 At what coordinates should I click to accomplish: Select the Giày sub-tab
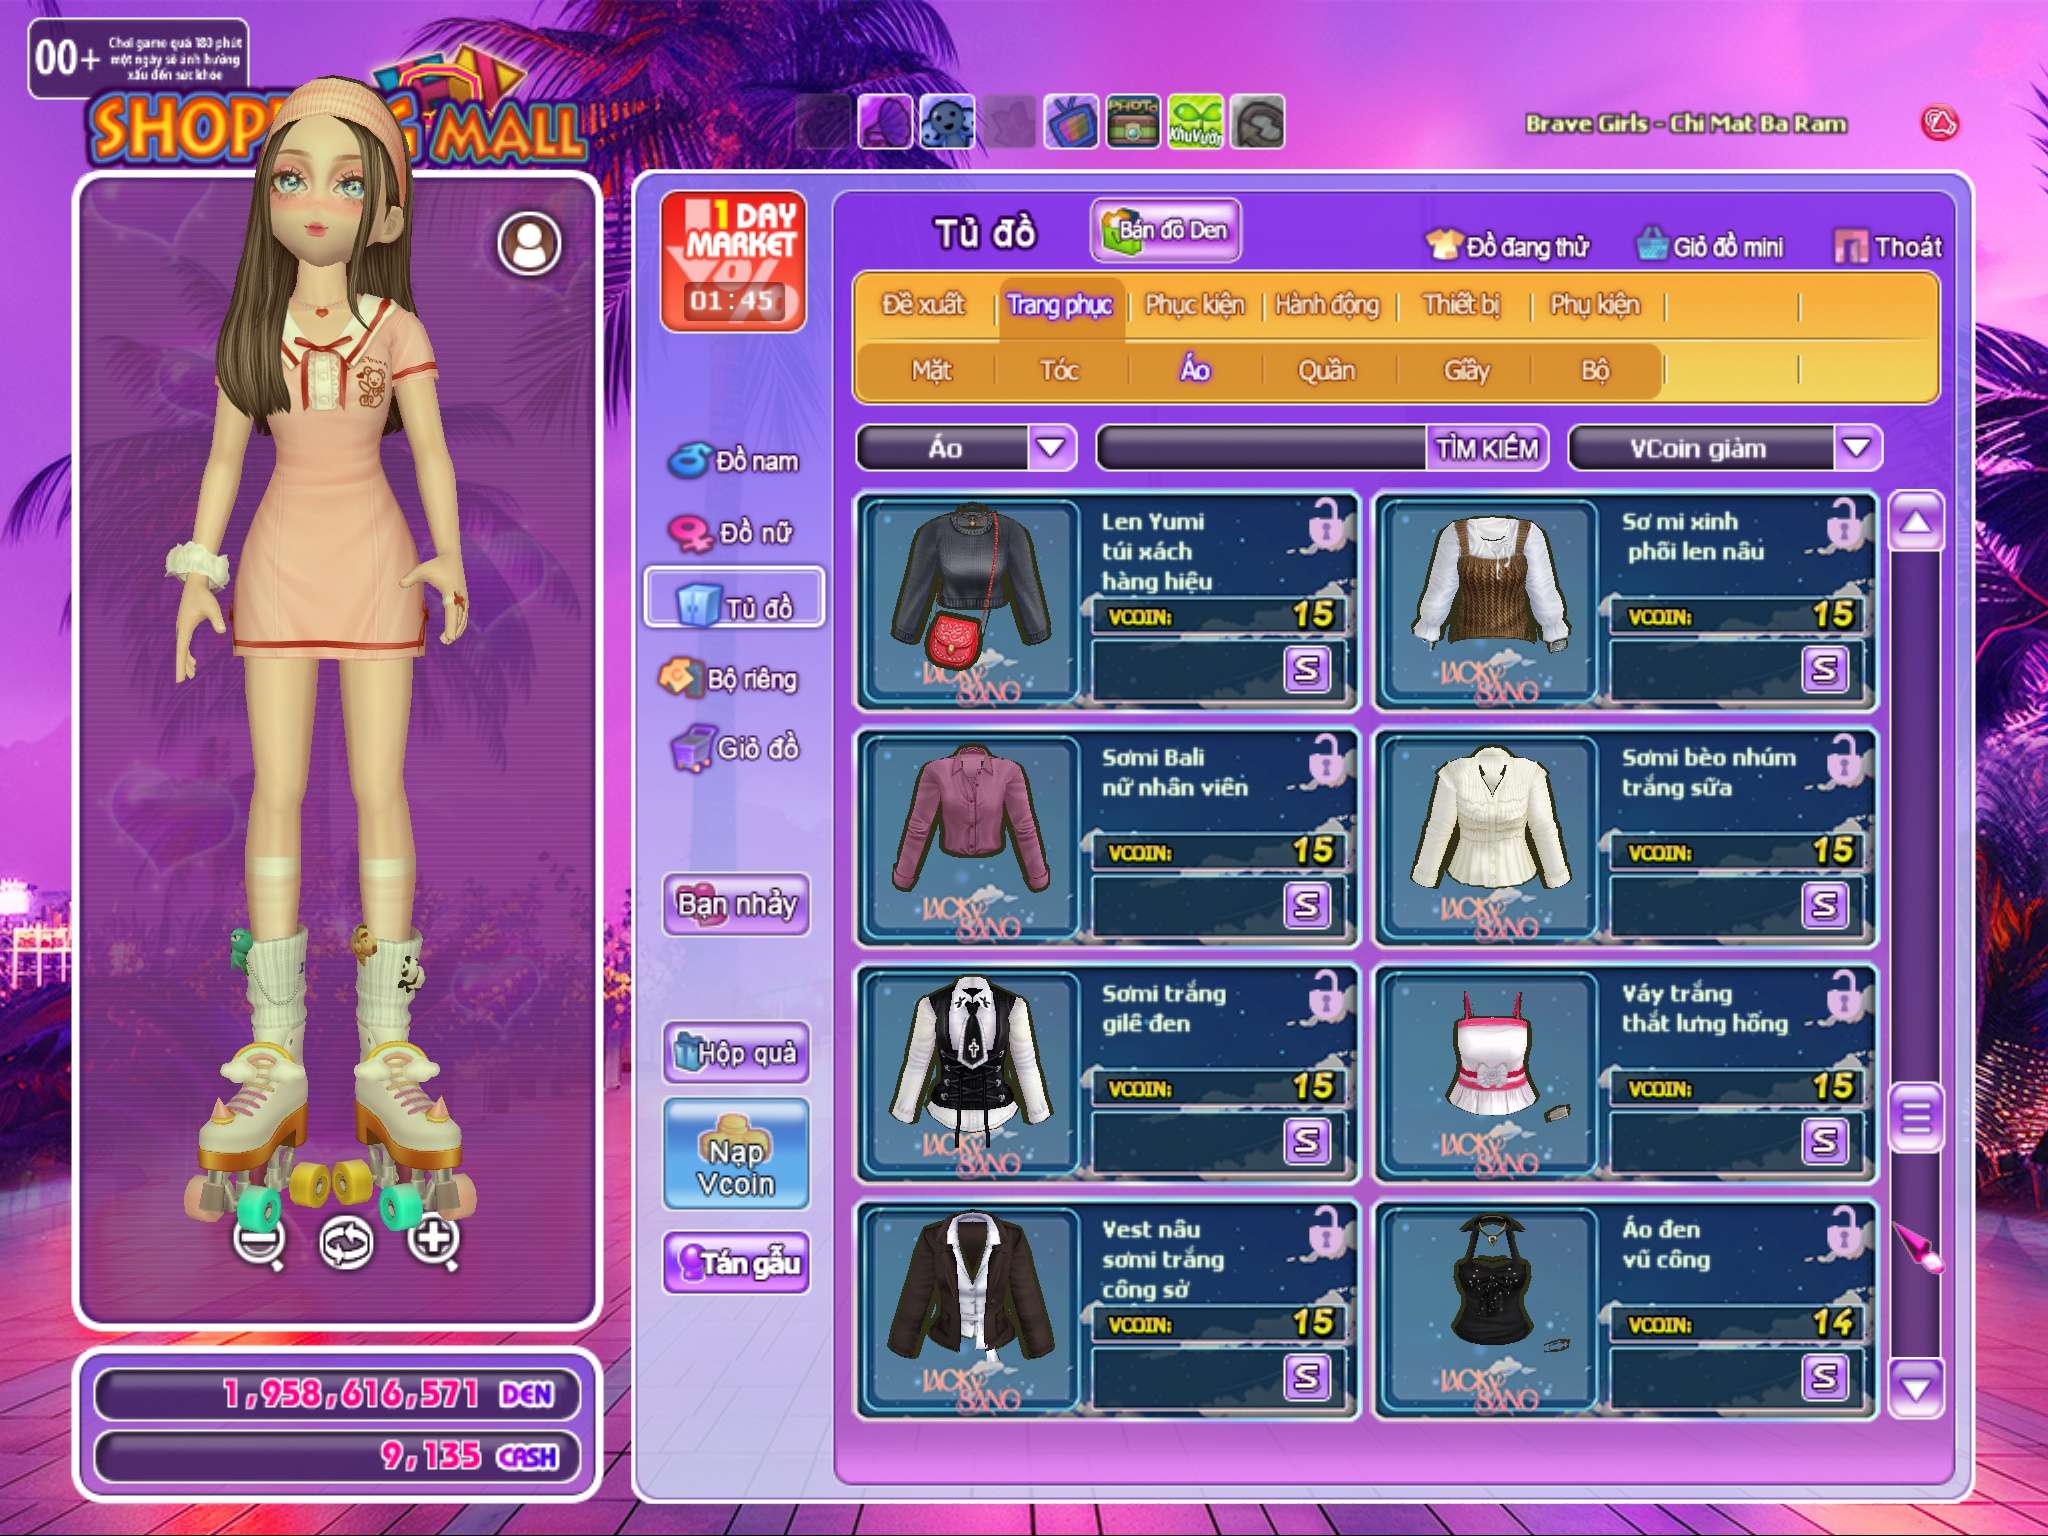click(1467, 371)
